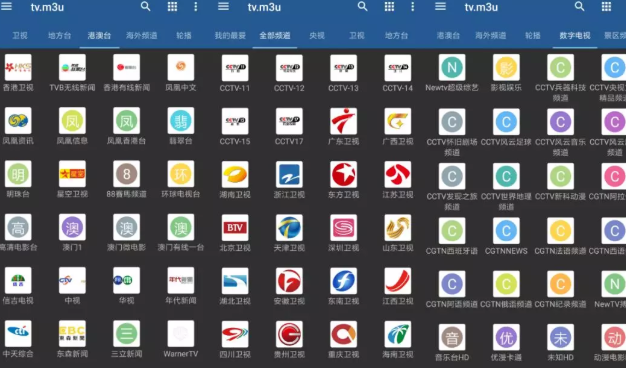
Task: Open the Newtv超级综艺 channel
Action: coord(452,67)
